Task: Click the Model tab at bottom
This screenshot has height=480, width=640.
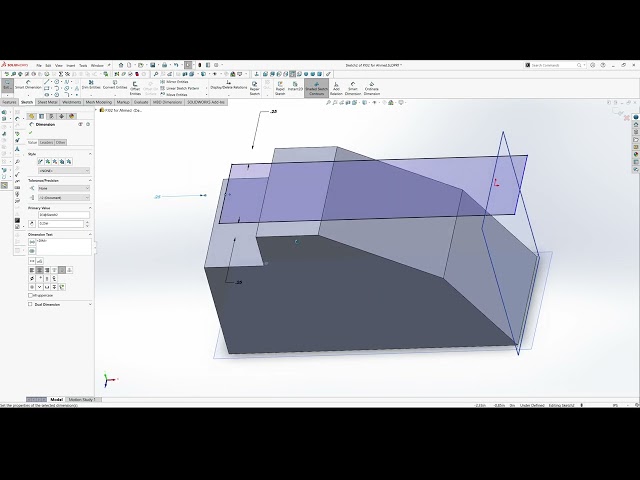Action: point(56,400)
